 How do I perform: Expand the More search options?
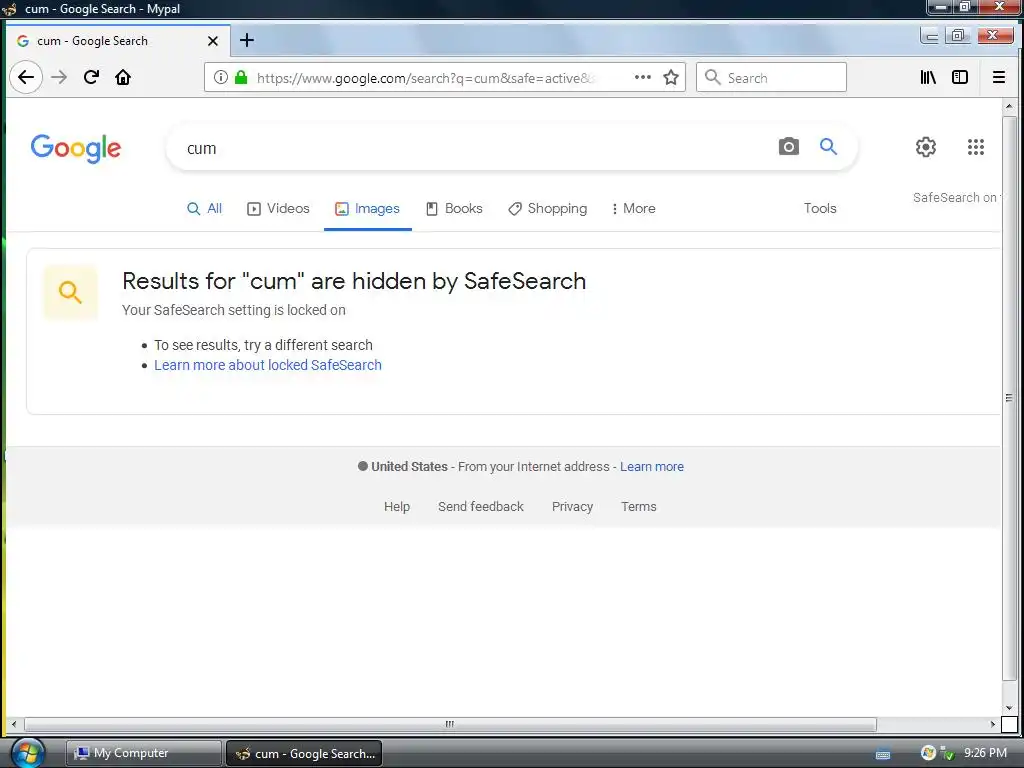point(633,208)
